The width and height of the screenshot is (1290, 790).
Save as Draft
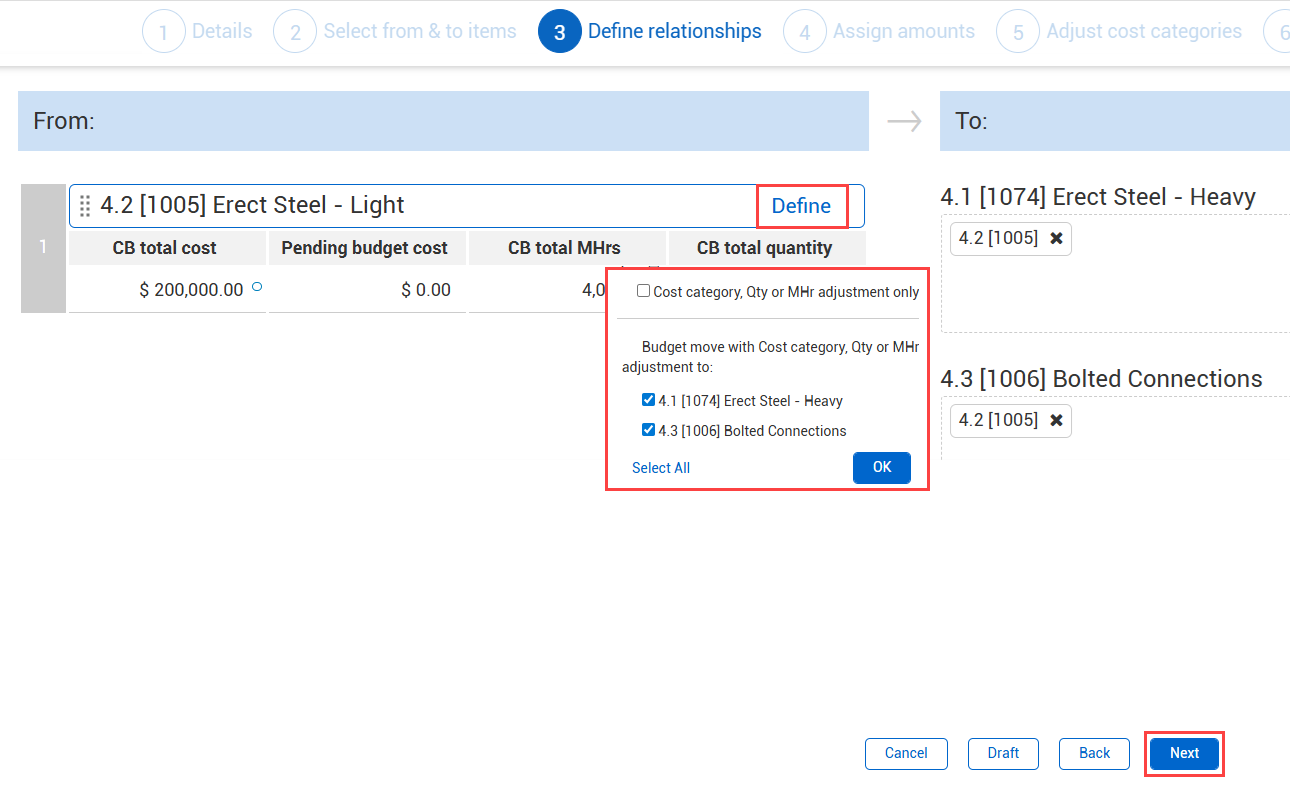[x=1003, y=753]
